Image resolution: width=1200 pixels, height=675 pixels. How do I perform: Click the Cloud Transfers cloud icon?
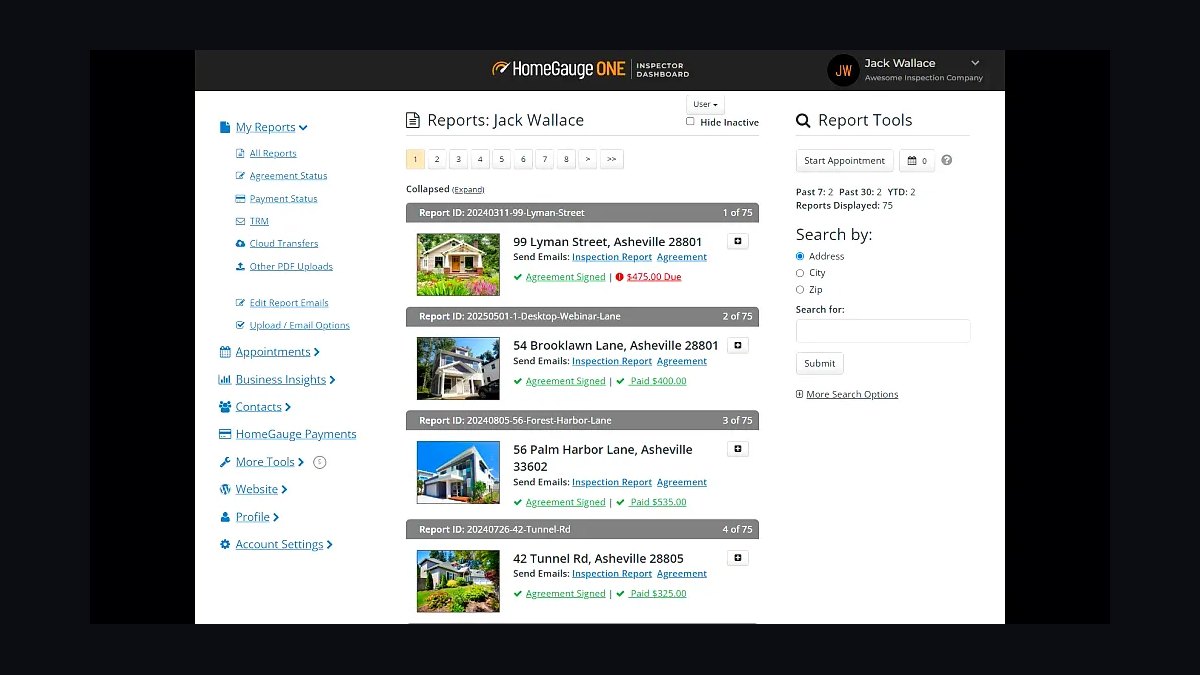[x=240, y=244]
